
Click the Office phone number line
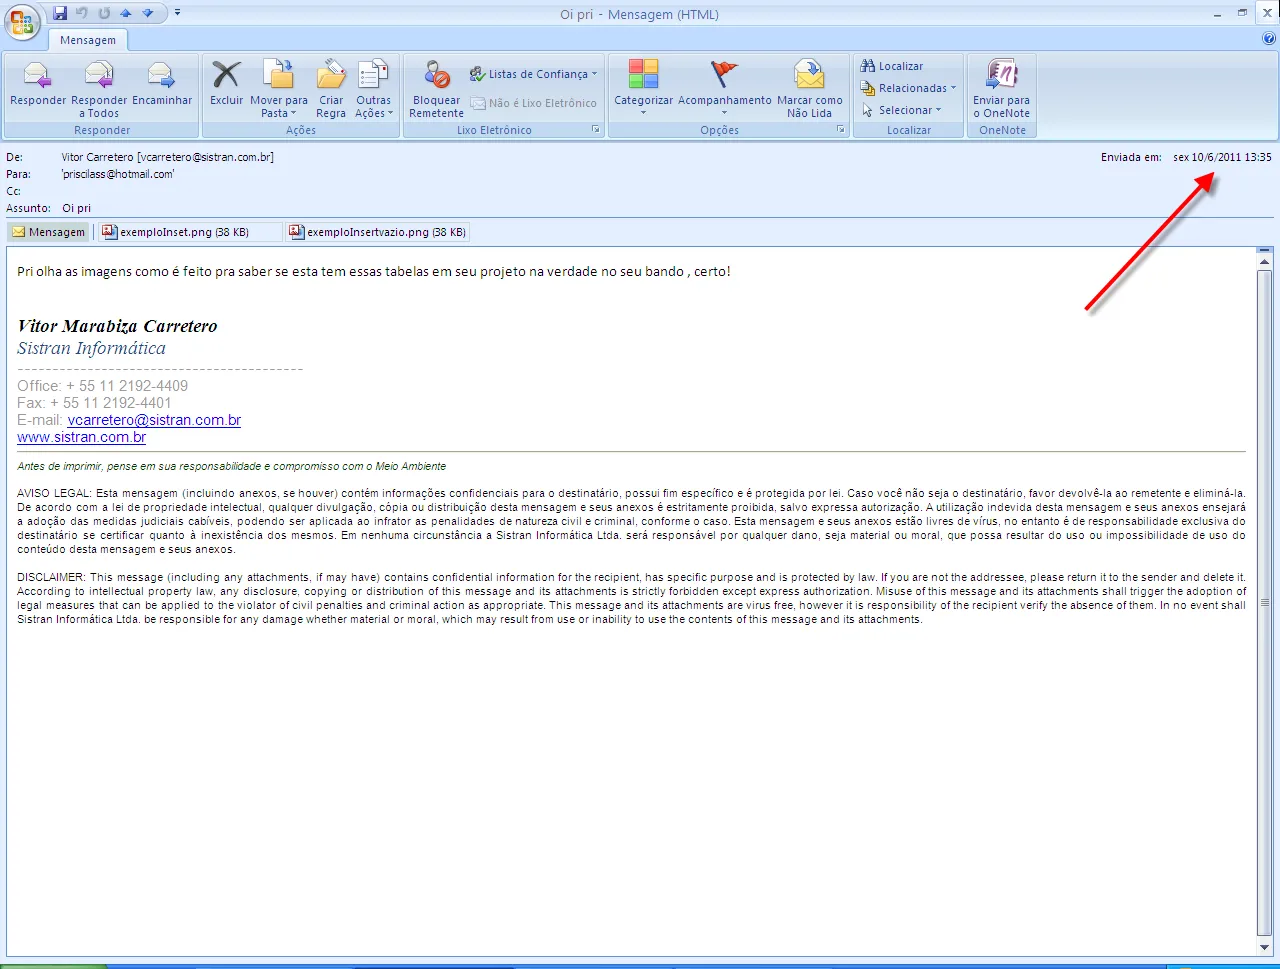102,386
